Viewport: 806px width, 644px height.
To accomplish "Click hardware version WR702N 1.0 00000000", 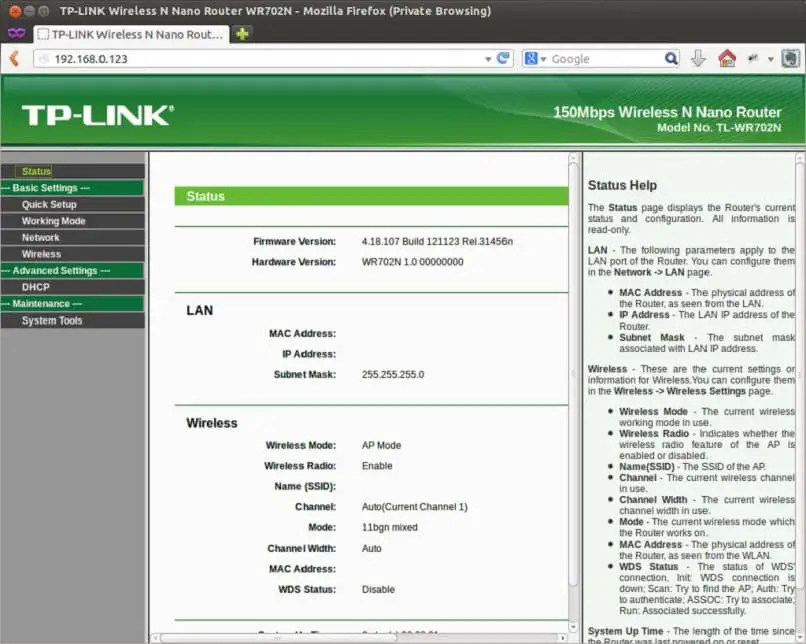I will click(x=412, y=262).
